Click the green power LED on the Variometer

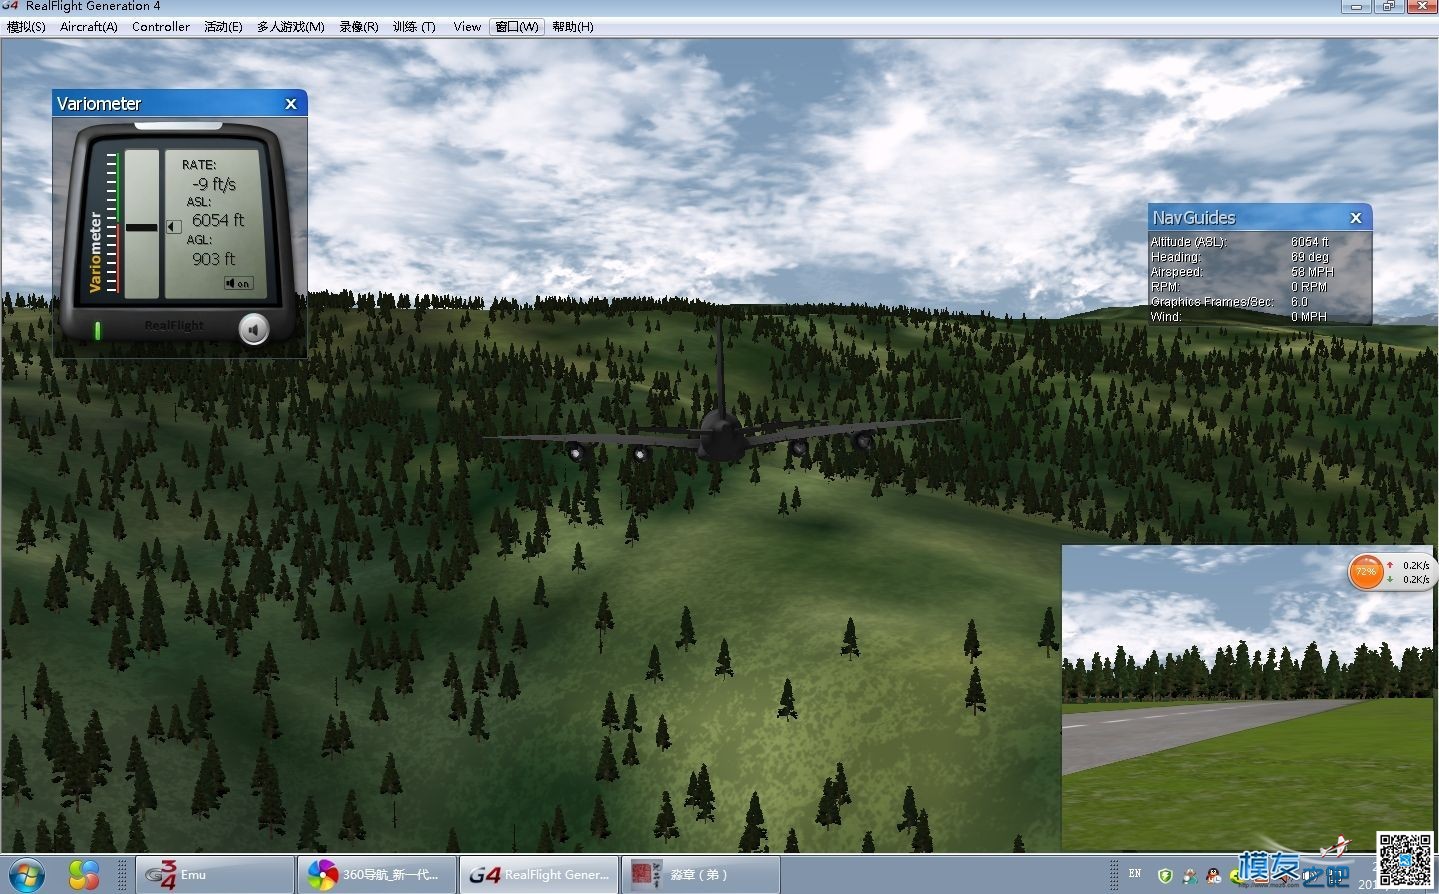pyautogui.click(x=98, y=329)
